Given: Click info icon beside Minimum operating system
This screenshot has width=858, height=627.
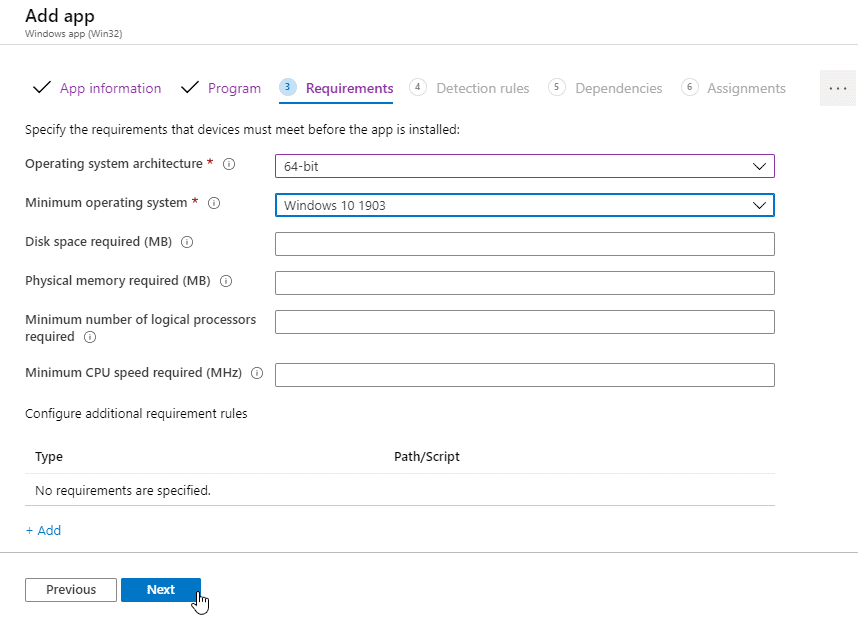Looking at the screenshot, I should point(214,203).
